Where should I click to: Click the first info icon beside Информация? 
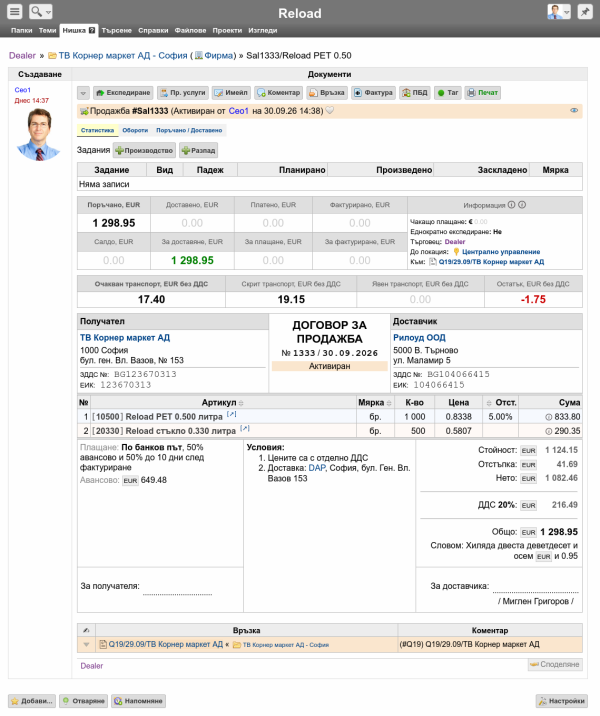coord(511,205)
